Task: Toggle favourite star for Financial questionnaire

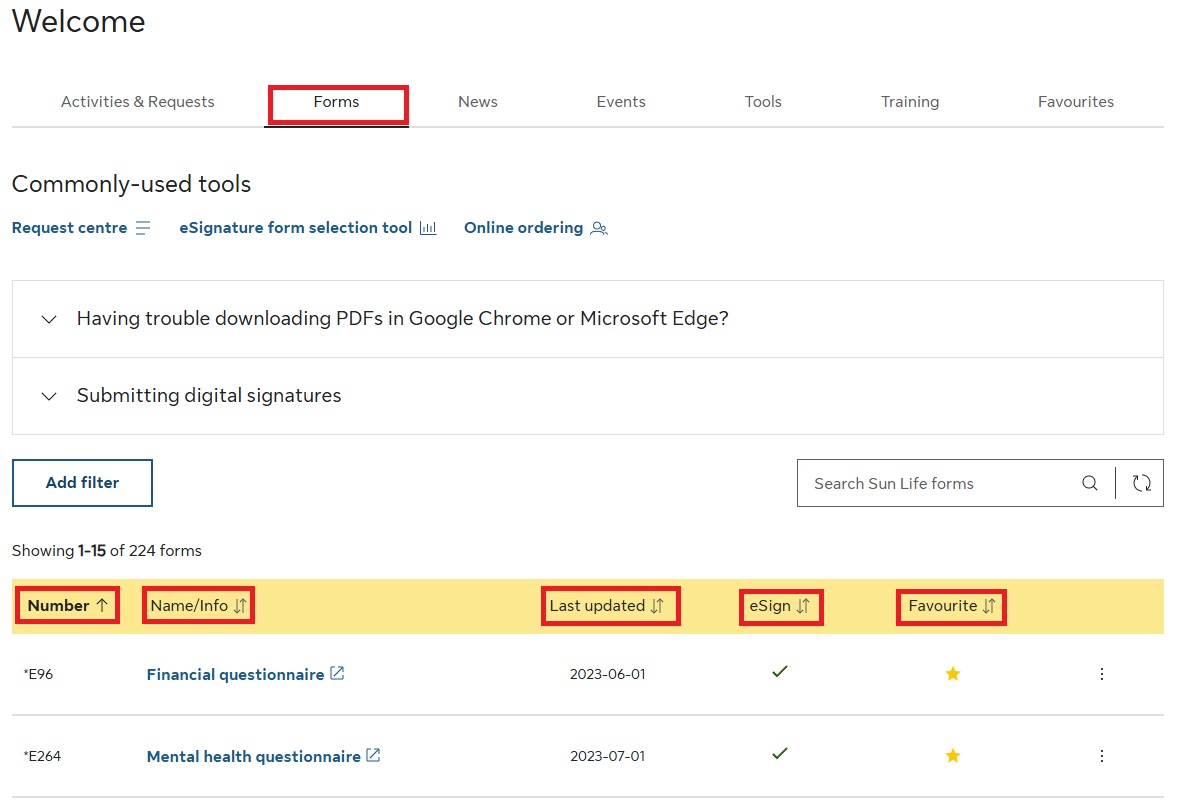Action: (x=952, y=674)
